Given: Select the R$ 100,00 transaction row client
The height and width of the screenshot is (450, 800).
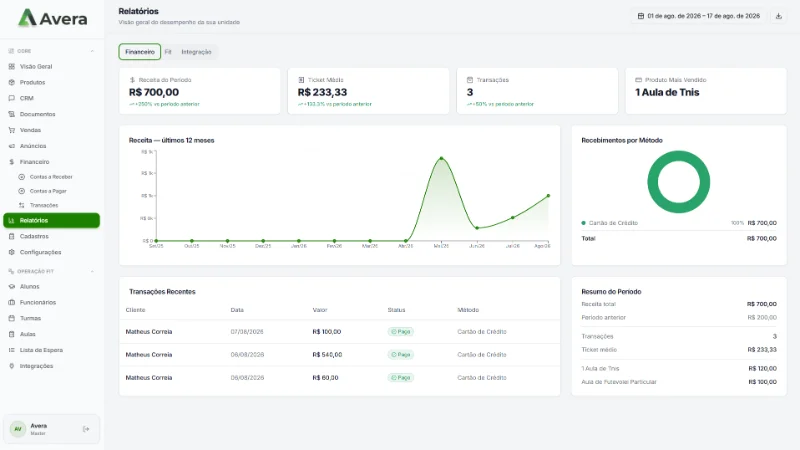Looking at the screenshot, I should [149, 332].
